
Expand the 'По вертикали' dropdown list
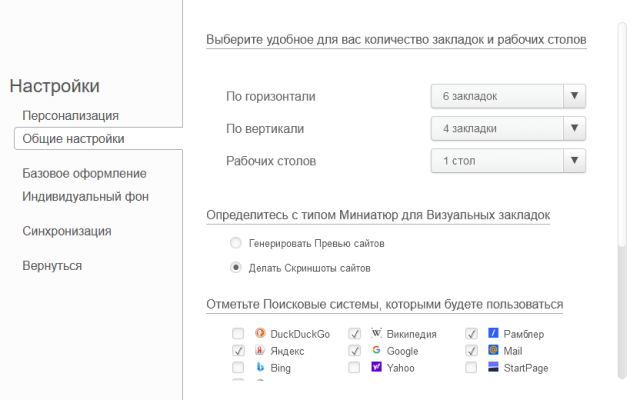click(x=508, y=129)
